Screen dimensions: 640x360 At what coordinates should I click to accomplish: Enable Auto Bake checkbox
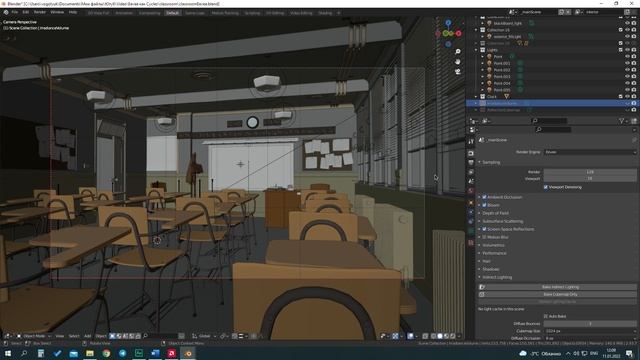[x=546, y=316]
